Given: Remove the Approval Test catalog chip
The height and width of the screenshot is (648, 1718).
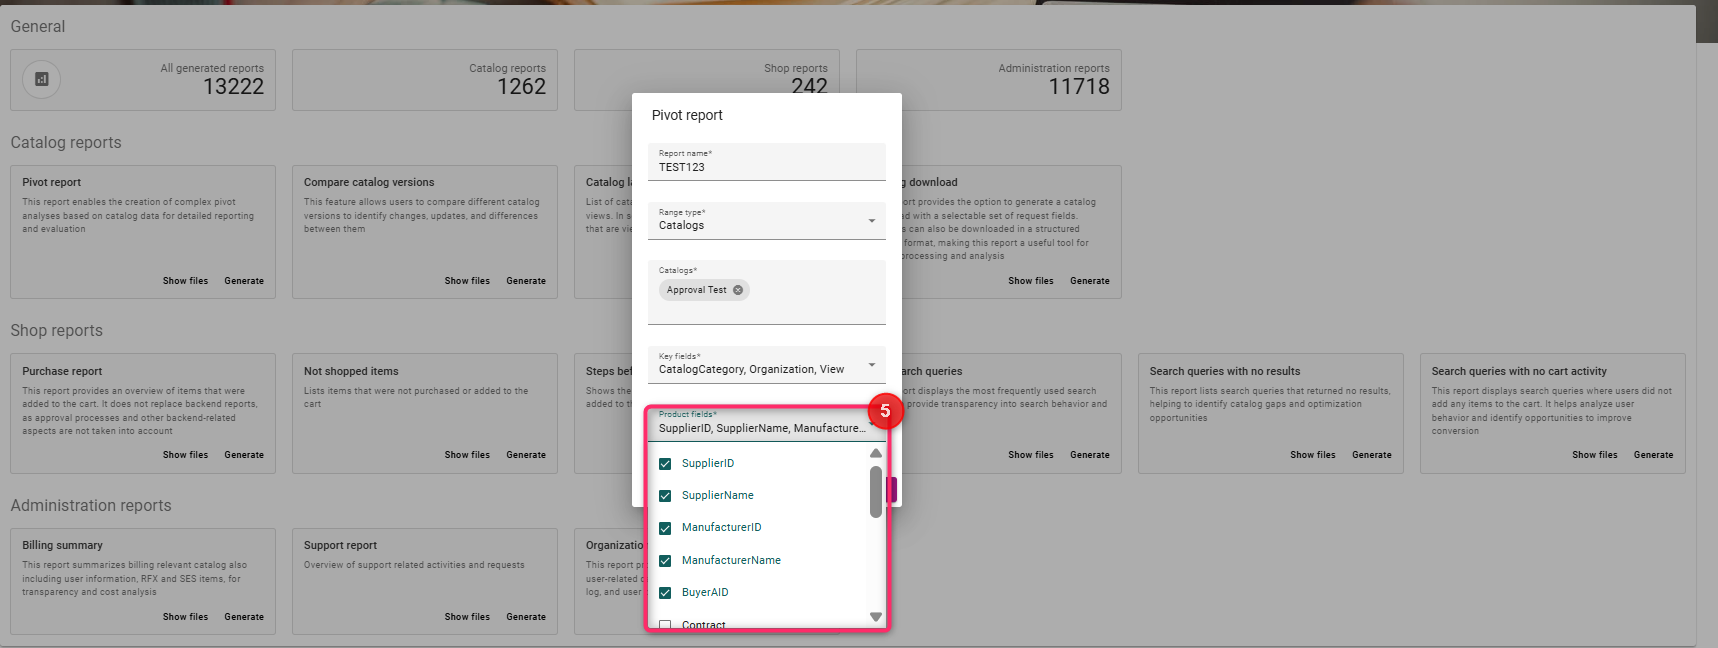Looking at the screenshot, I should (738, 290).
